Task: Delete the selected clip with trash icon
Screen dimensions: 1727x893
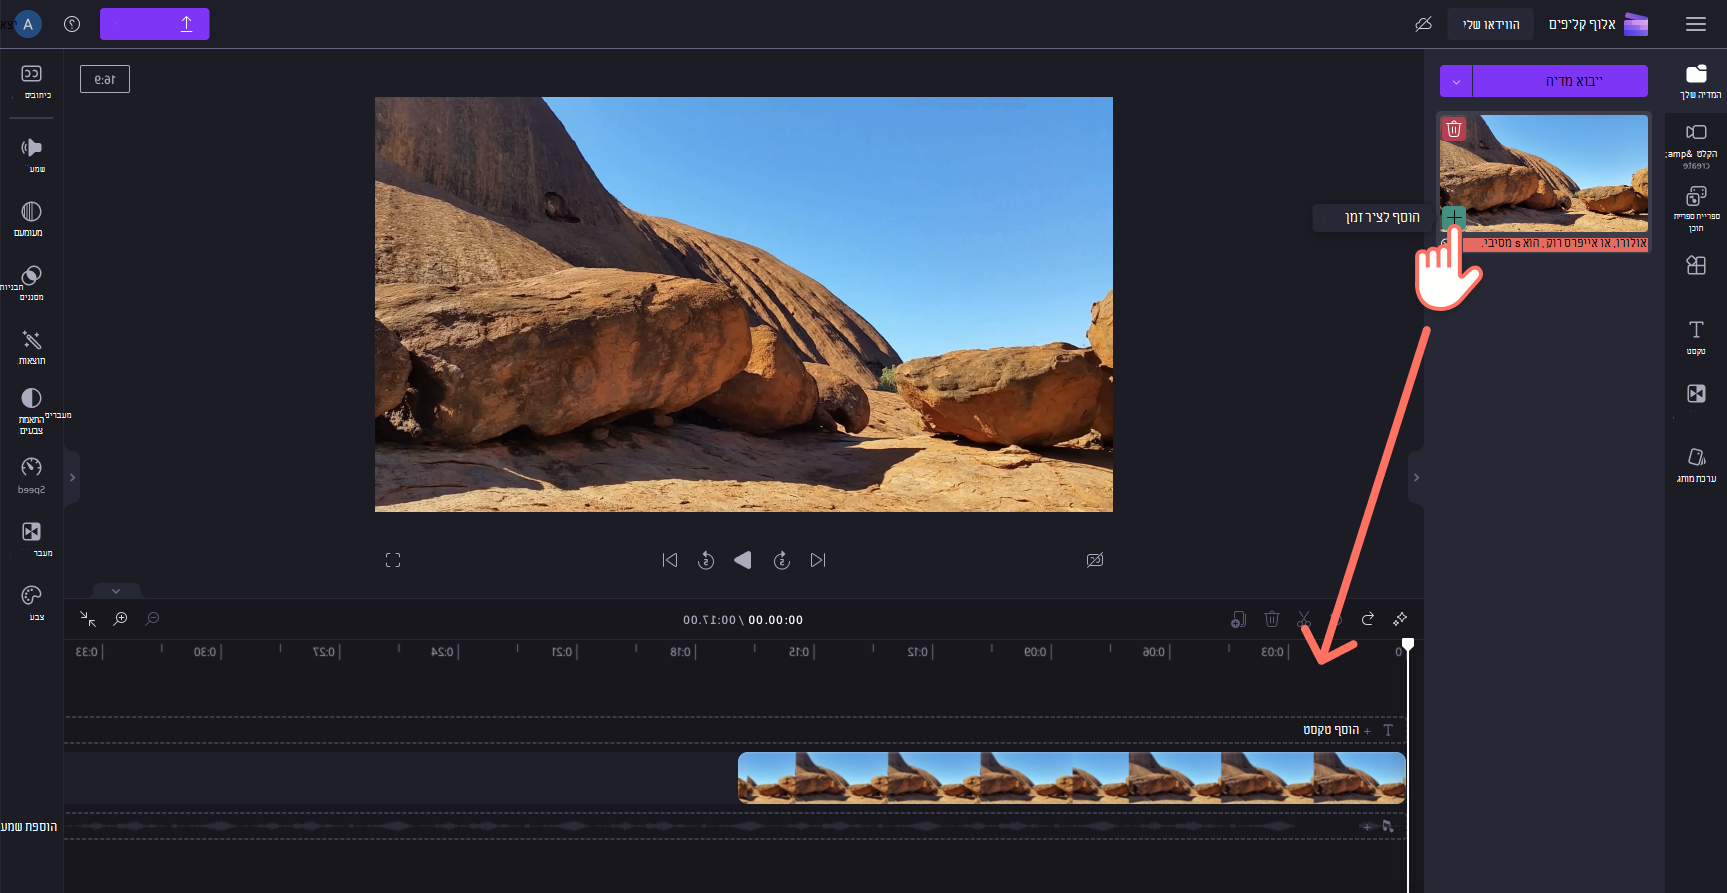Action: pos(1271,619)
